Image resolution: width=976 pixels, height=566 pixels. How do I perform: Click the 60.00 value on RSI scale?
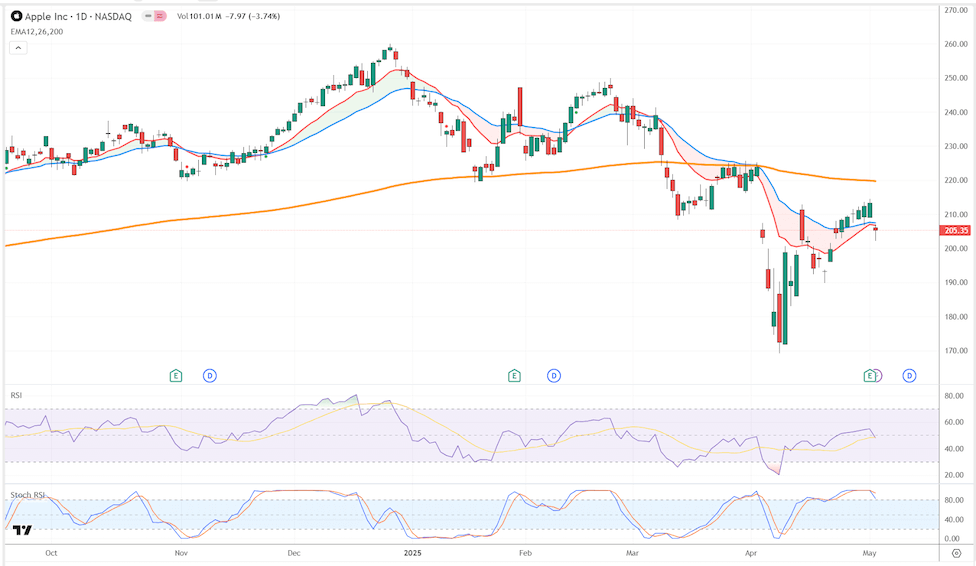click(954, 422)
